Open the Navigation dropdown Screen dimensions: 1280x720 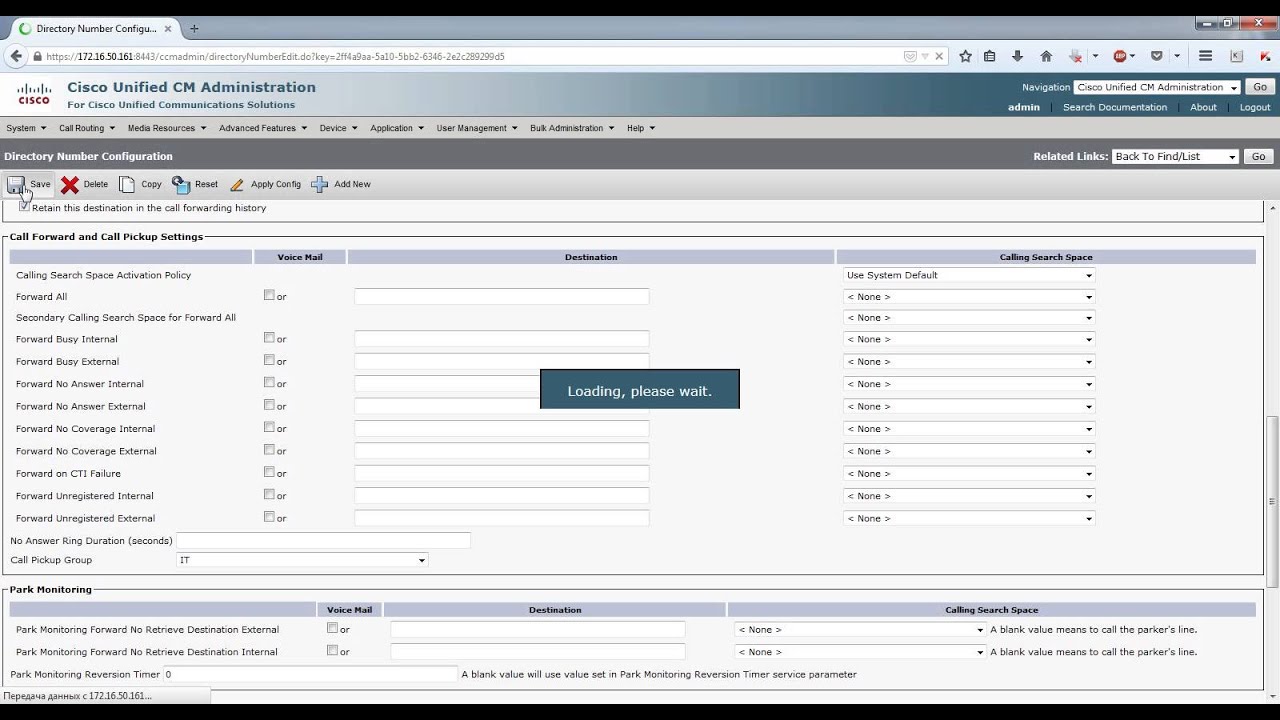coord(1157,87)
